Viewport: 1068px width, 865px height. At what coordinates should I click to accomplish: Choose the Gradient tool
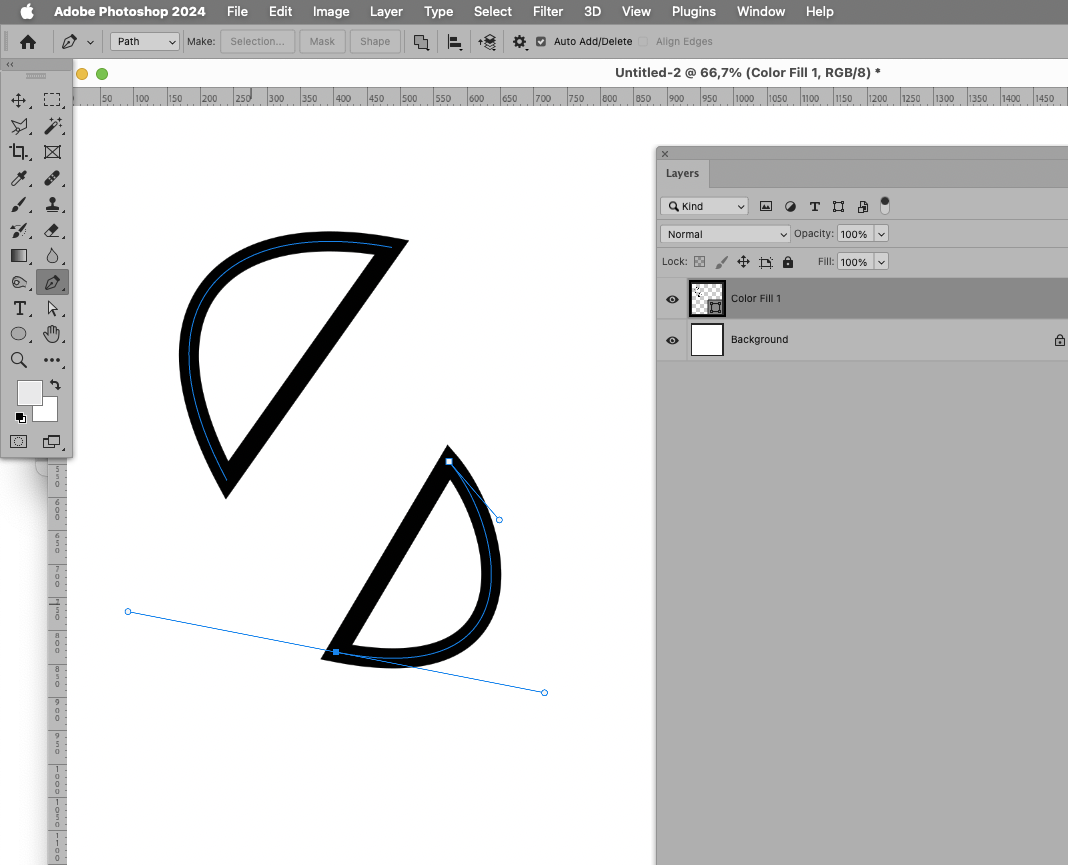(x=20, y=256)
